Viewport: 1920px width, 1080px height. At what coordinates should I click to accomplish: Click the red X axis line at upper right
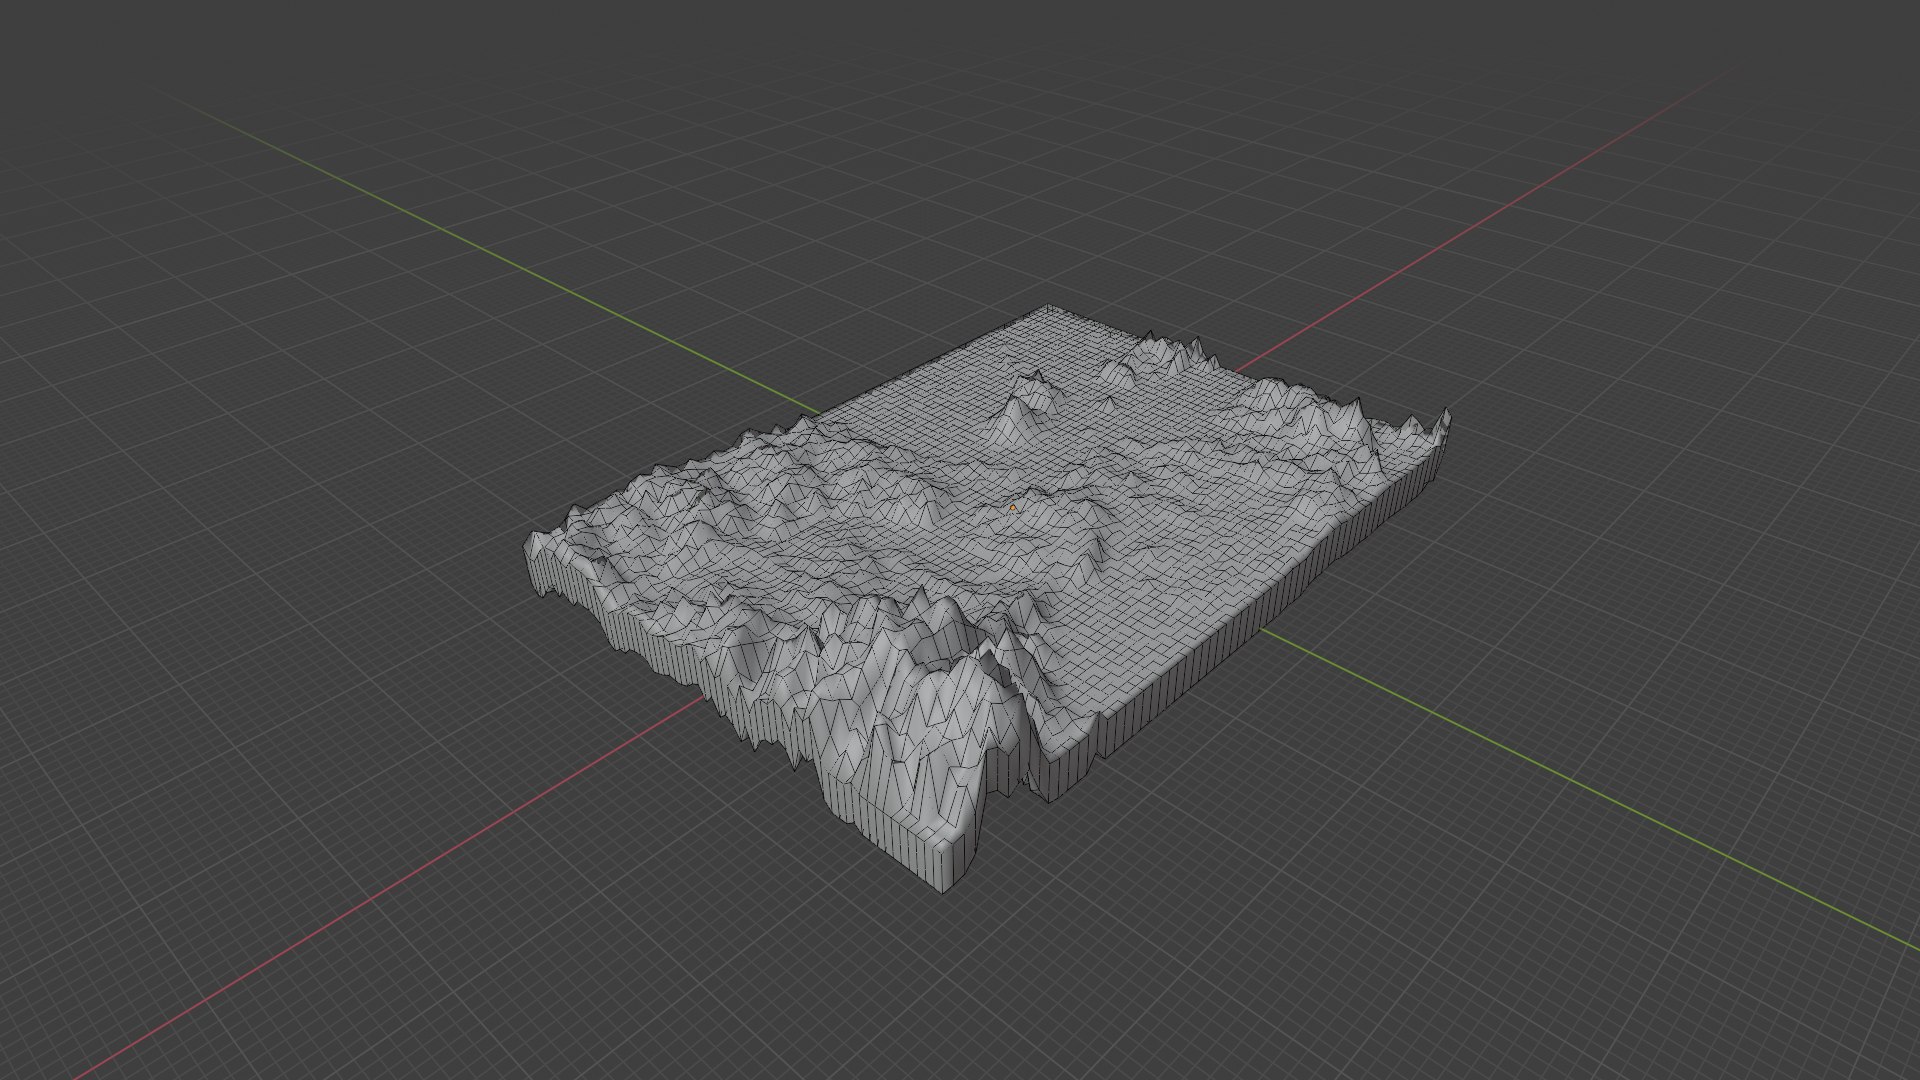pyautogui.click(x=1500, y=208)
